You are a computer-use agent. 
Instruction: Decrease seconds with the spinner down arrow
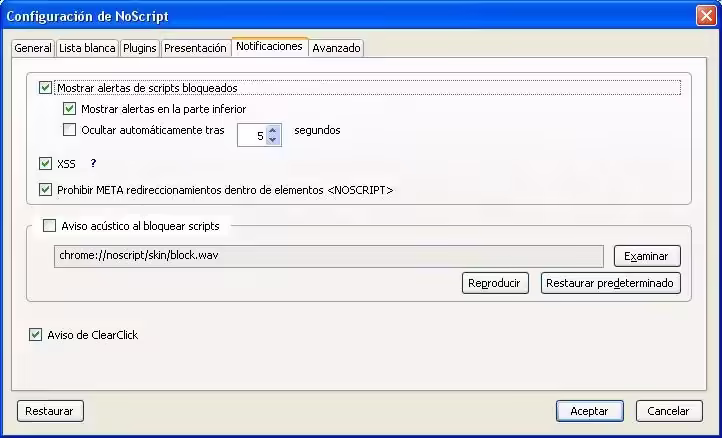(x=273, y=140)
